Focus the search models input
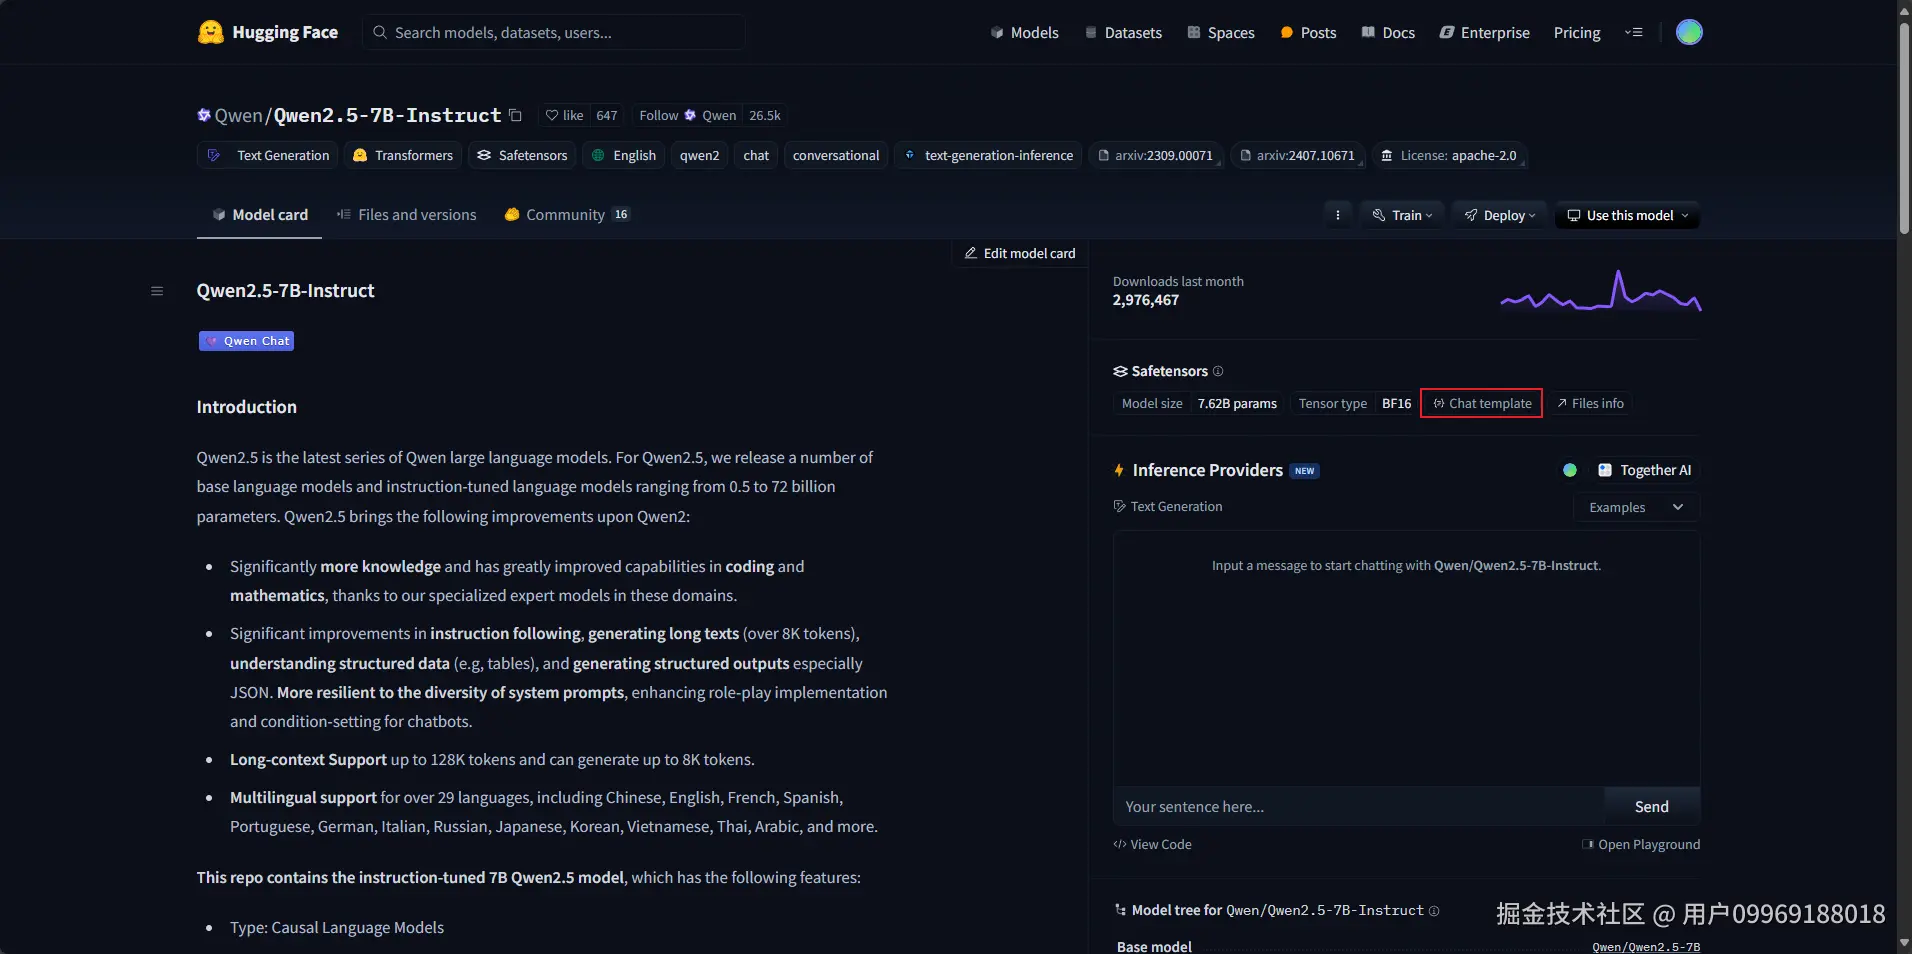Screen dimensions: 1912x954 [554, 32]
